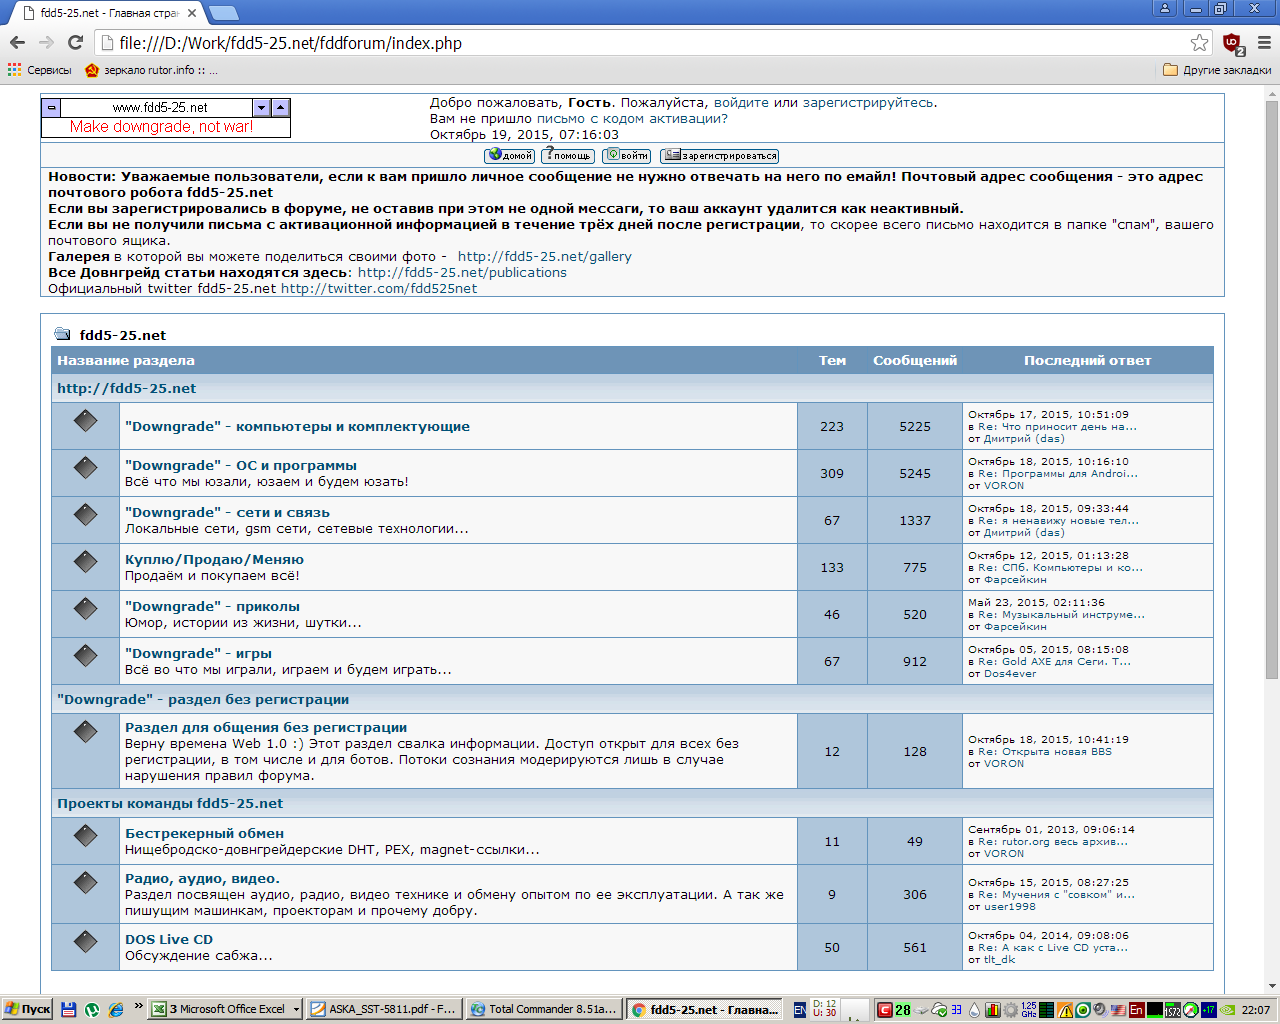Image resolution: width=1280 pixels, height=1024 pixels.
Task: Click the fdd5-25.net folder icon
Action: click(x=62, y=334)
